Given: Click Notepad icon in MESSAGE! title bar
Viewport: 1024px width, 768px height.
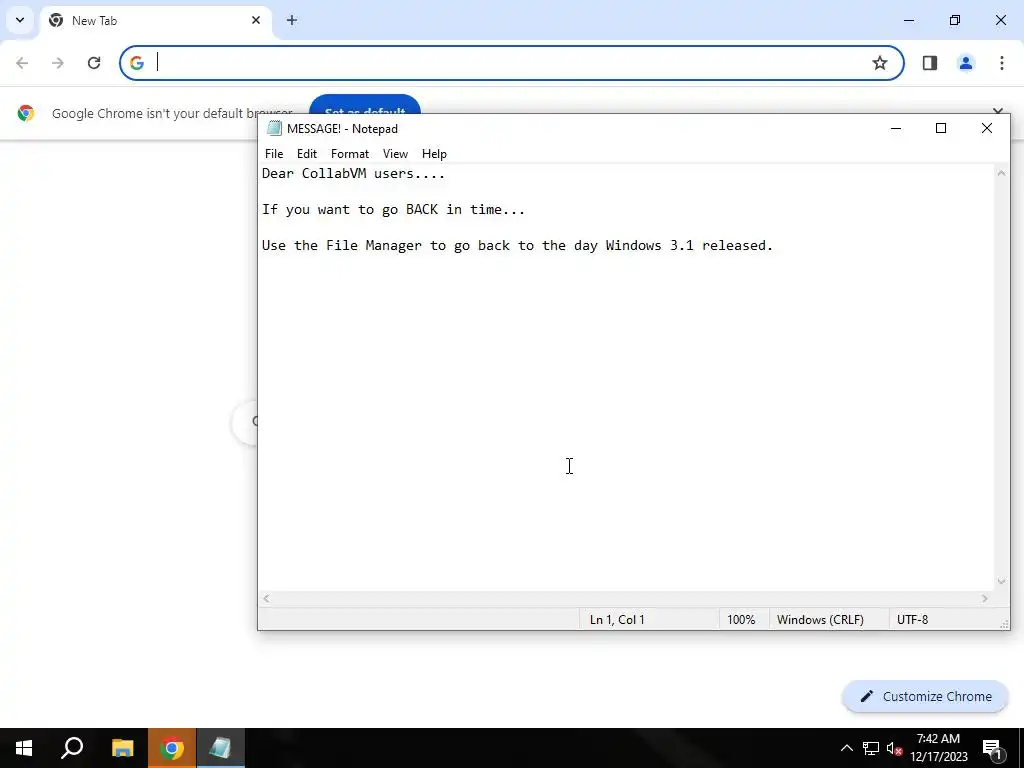Looking at the screenshot, I should point(274,128).
